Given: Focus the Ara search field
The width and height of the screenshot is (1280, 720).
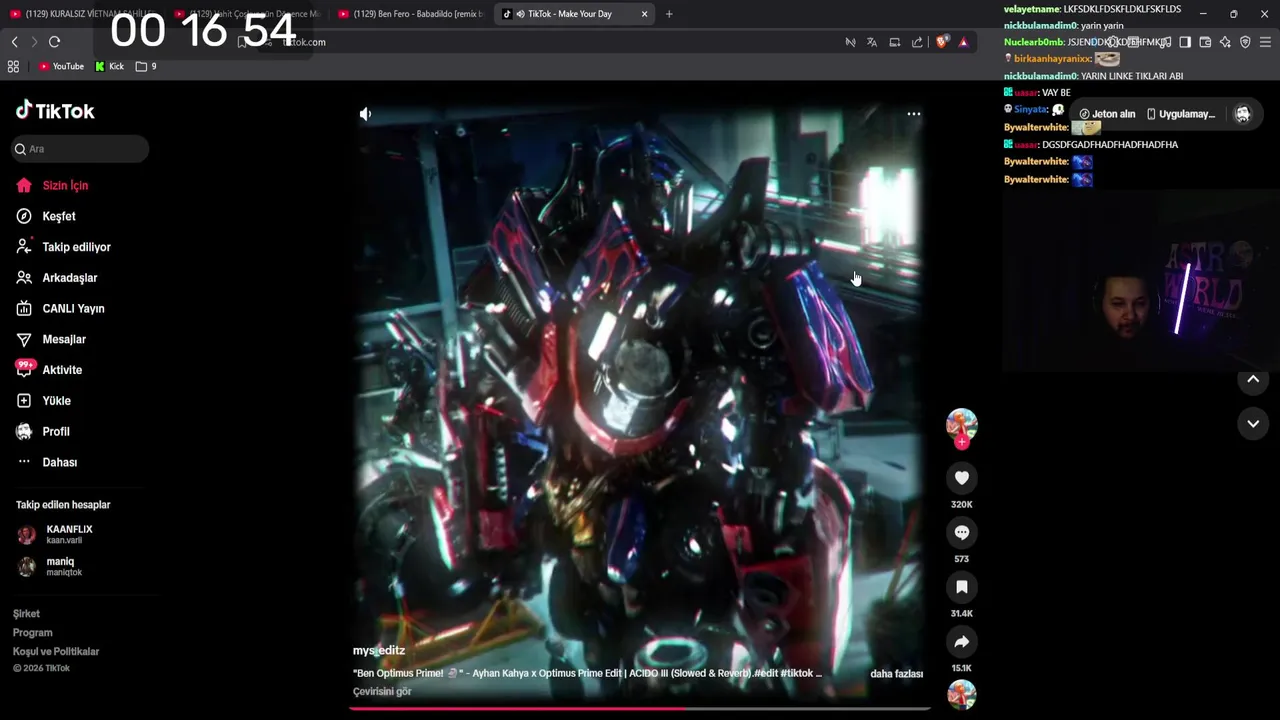Looking at the screenshot, I should click(80, 149).
